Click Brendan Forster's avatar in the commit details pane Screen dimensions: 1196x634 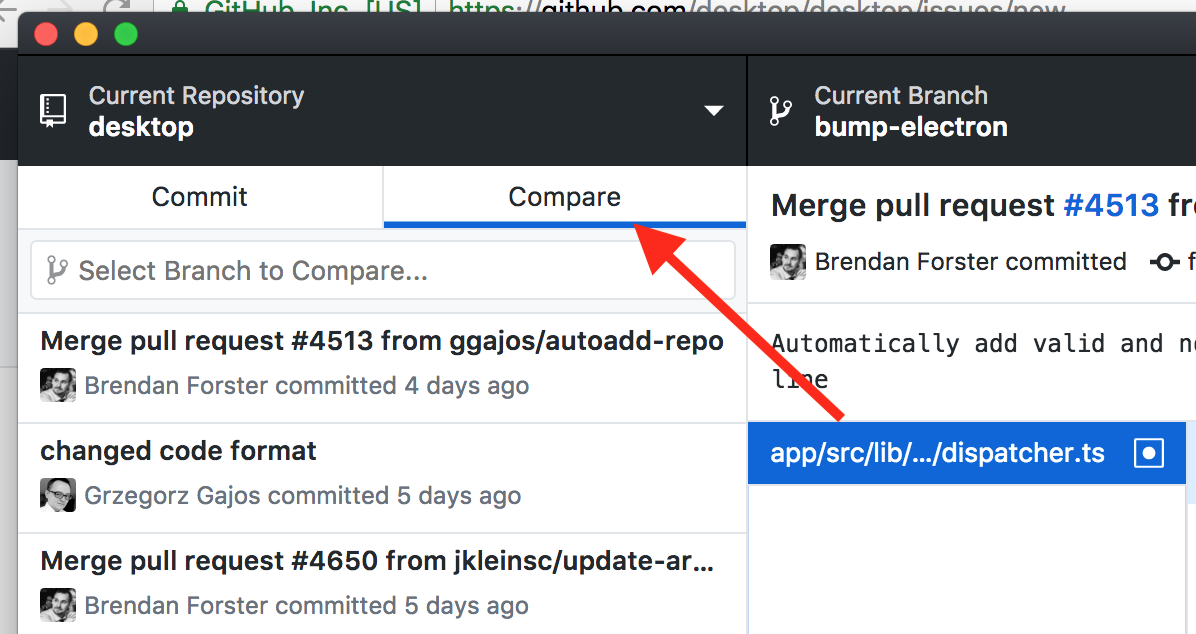(788, 262)
